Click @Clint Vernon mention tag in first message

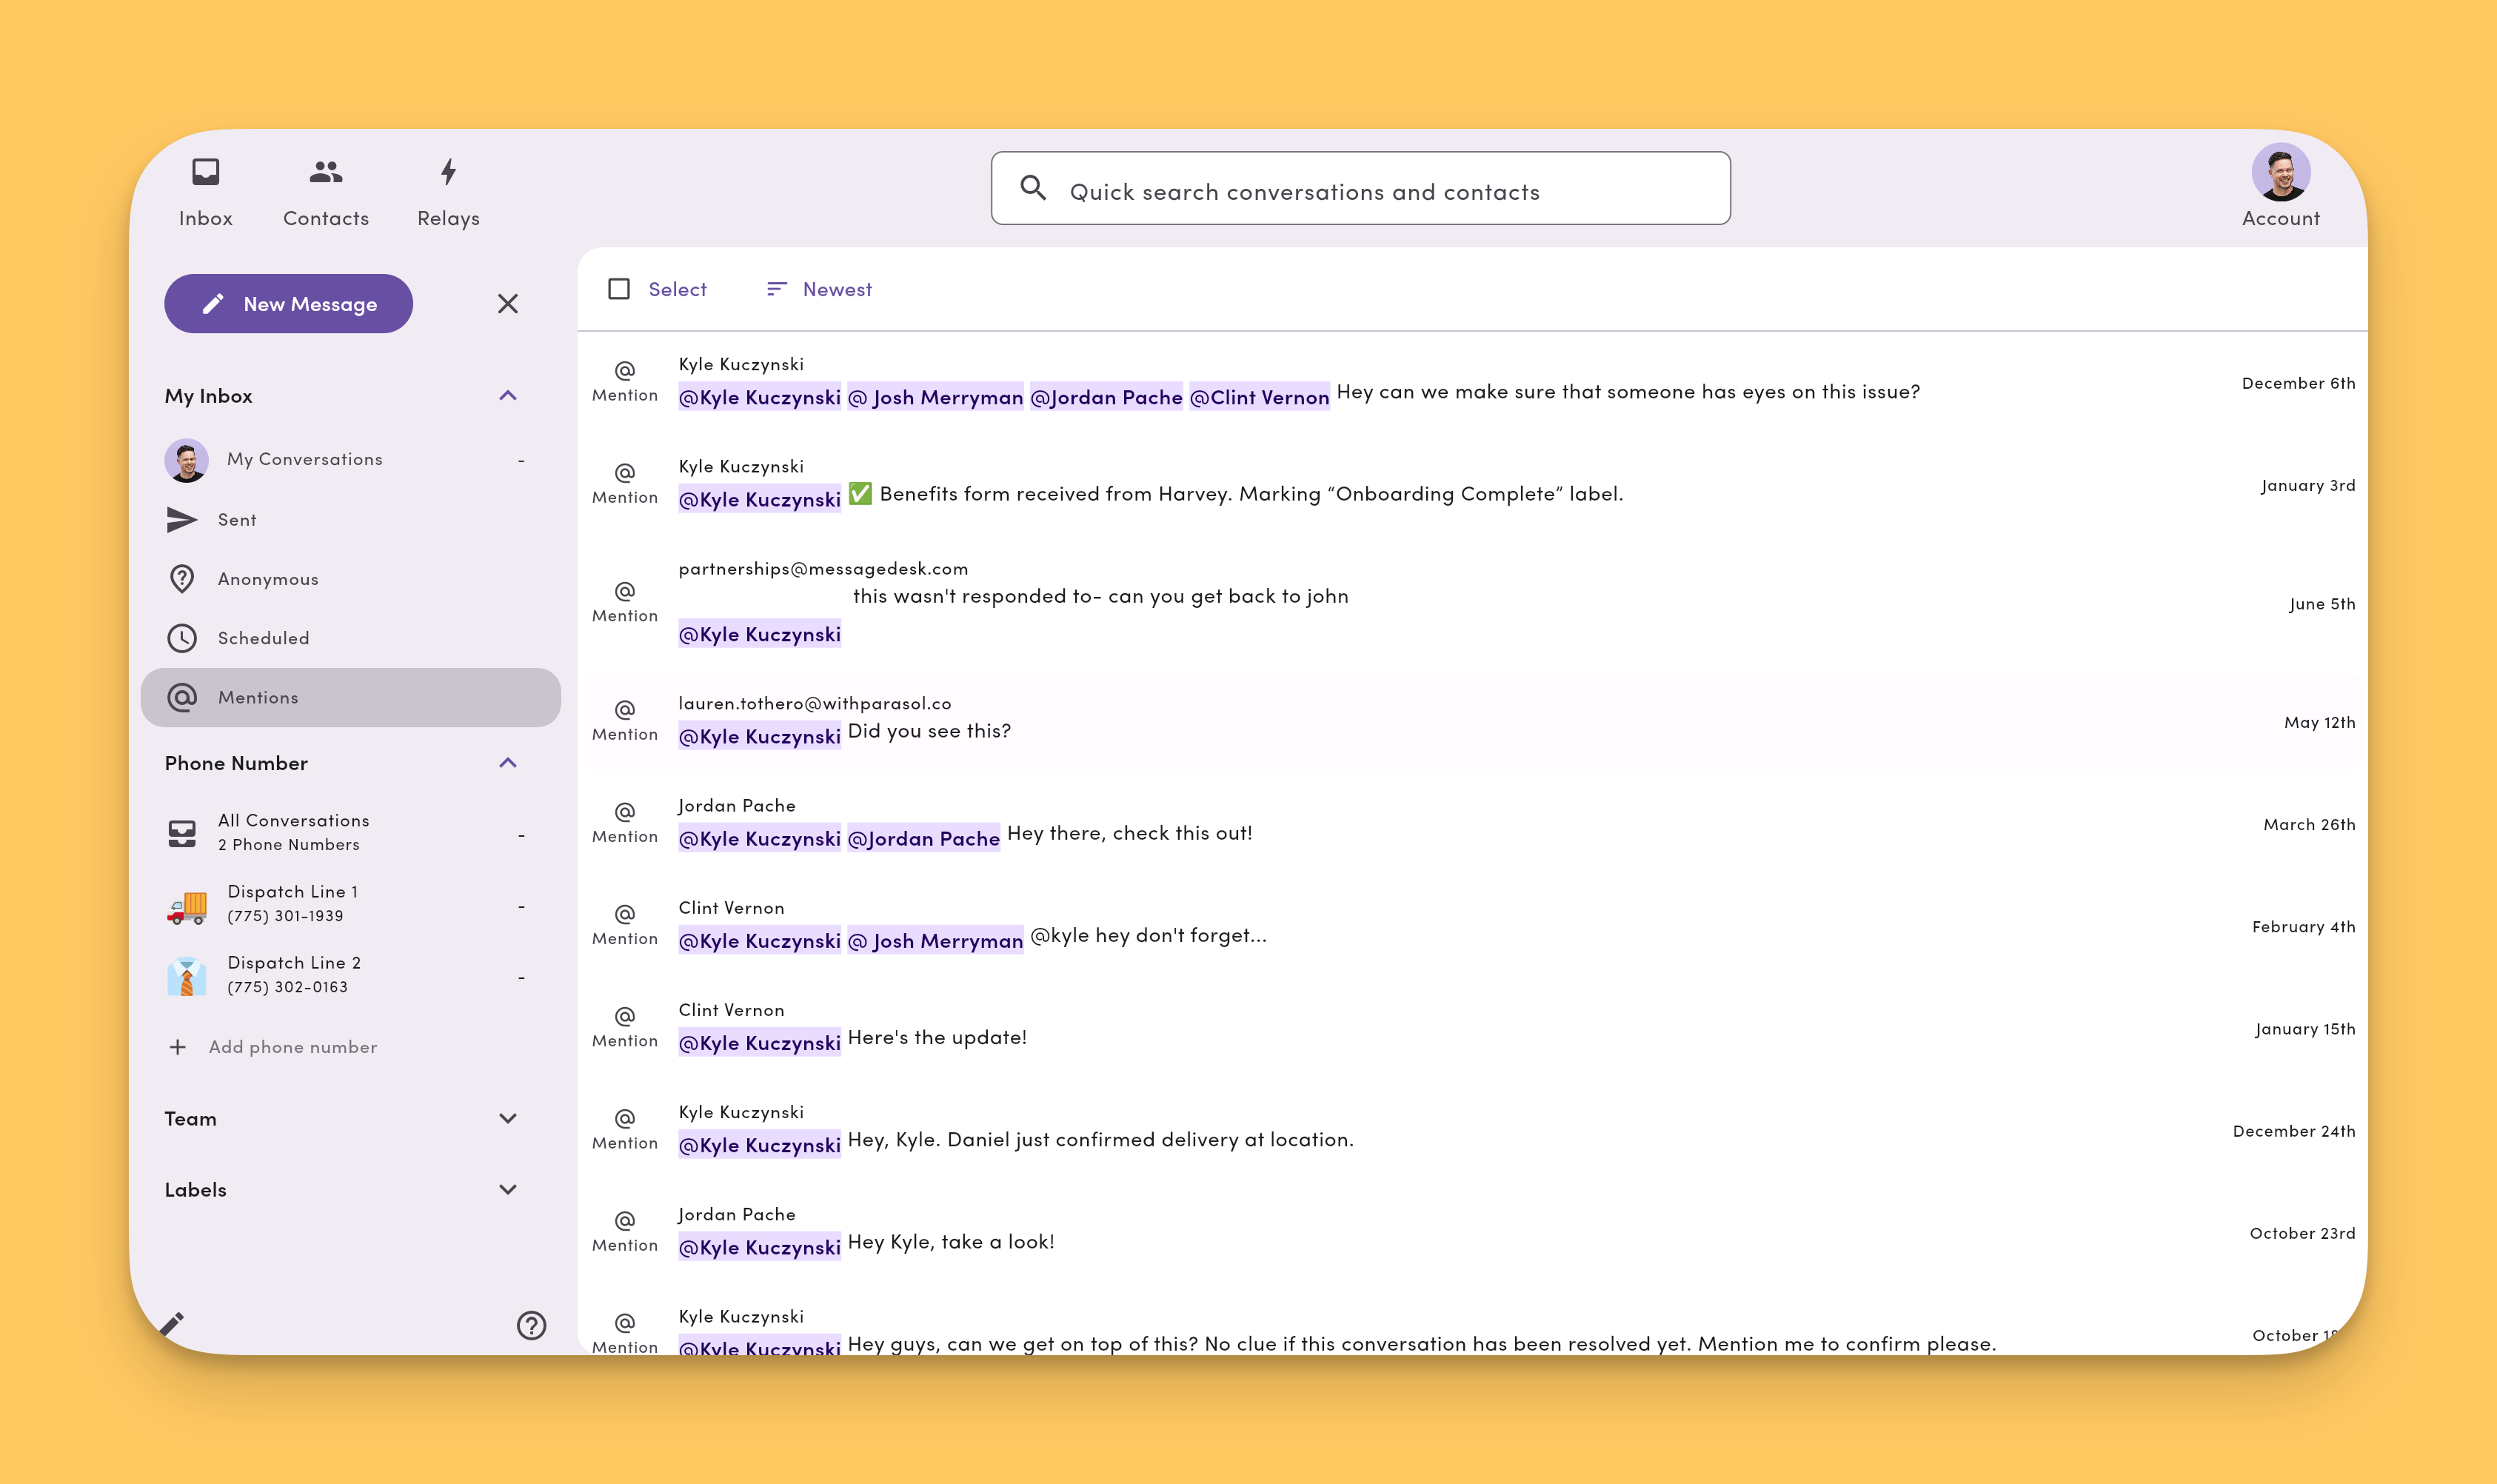pos(1259,397)
